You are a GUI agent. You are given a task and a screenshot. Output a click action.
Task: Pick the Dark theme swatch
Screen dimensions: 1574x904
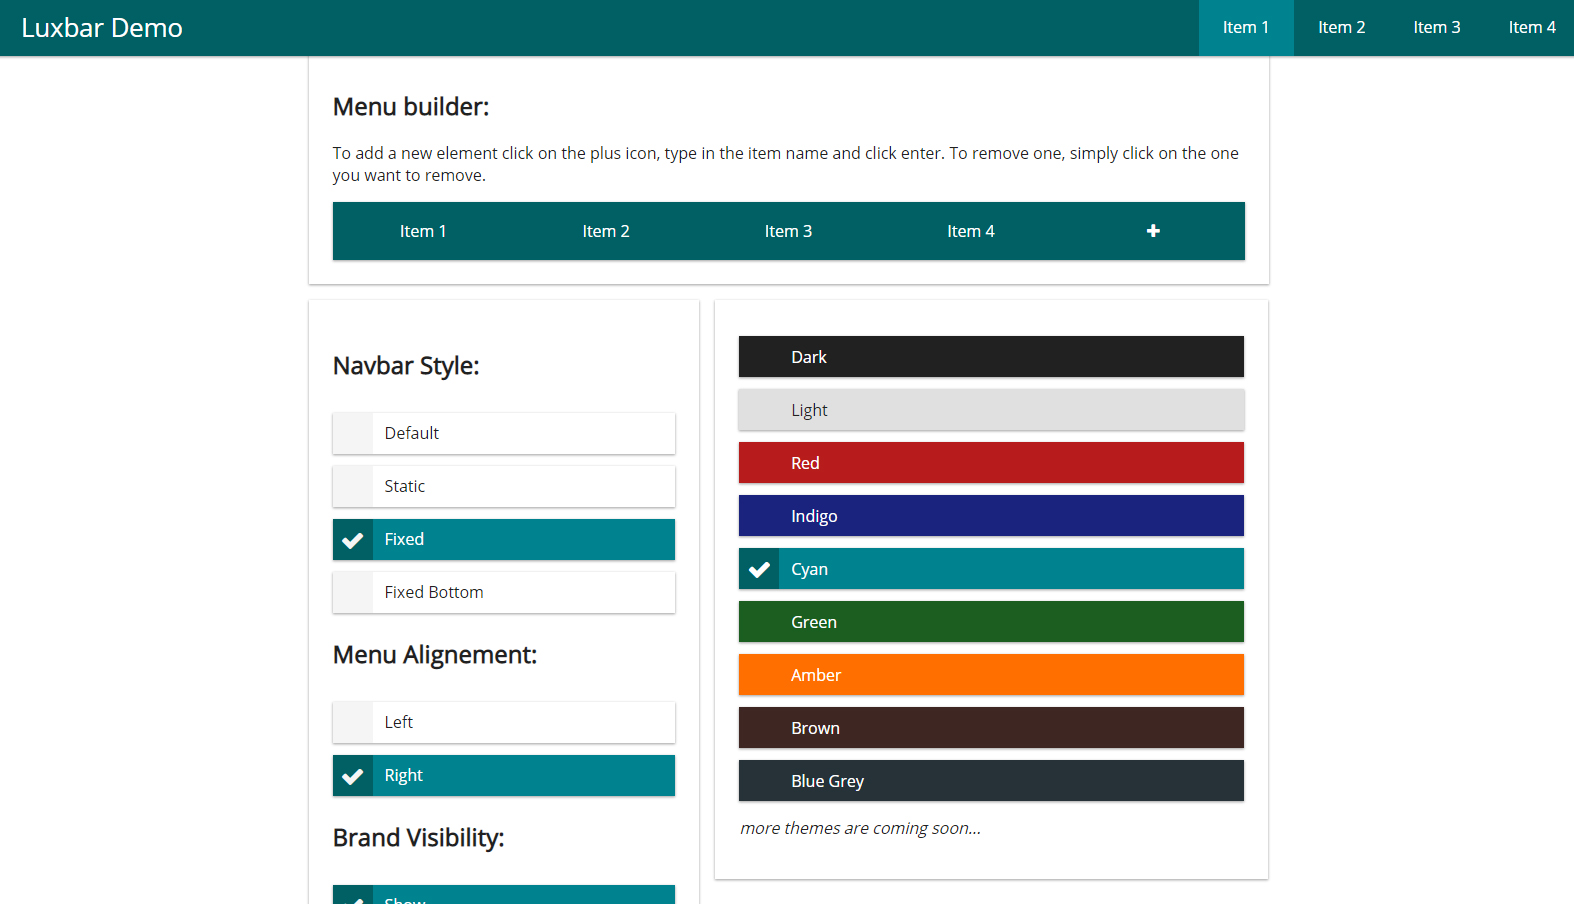click(990, 357)
